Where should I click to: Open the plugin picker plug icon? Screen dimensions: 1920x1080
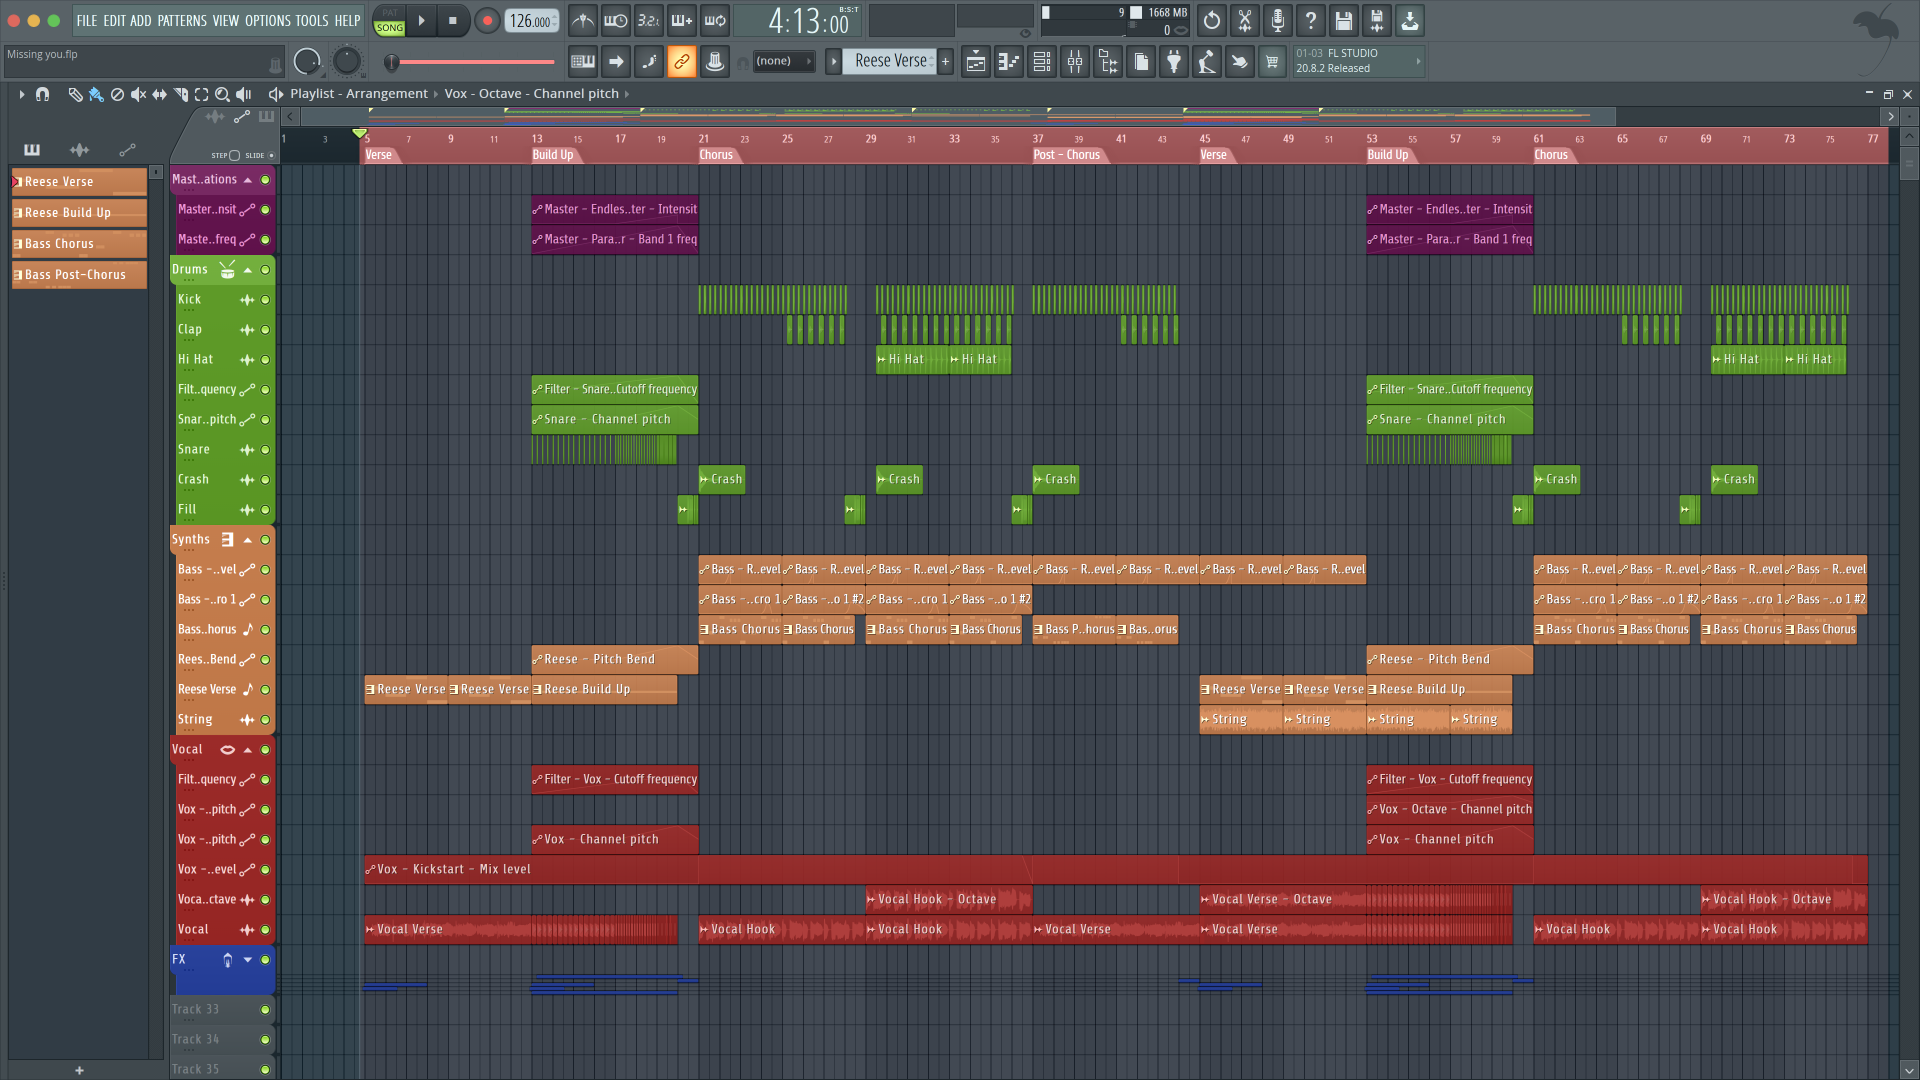1174,62
